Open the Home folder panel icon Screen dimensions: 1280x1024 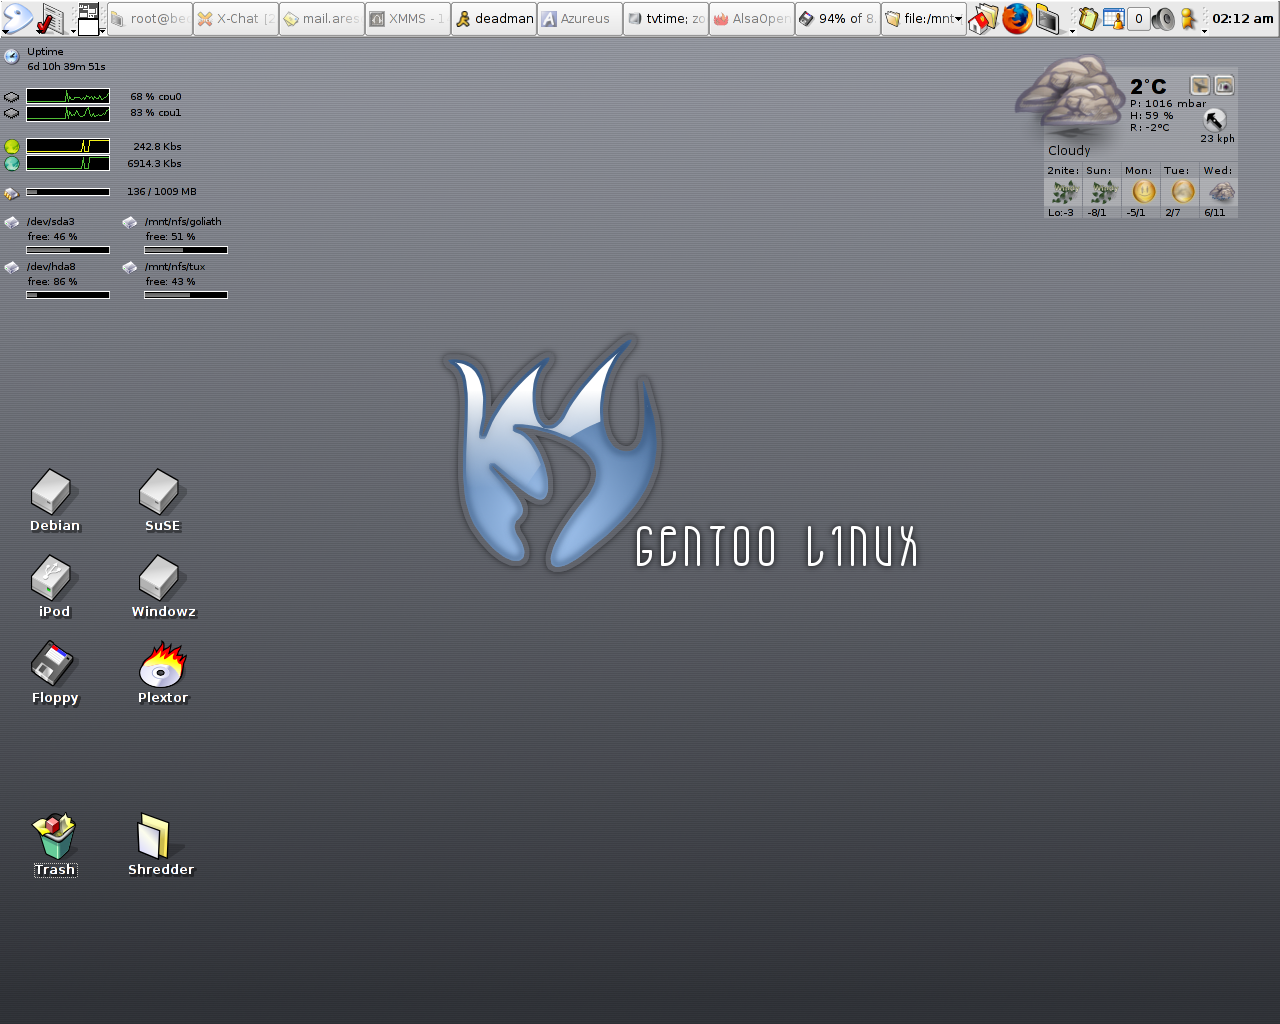[x=983, y=18]
